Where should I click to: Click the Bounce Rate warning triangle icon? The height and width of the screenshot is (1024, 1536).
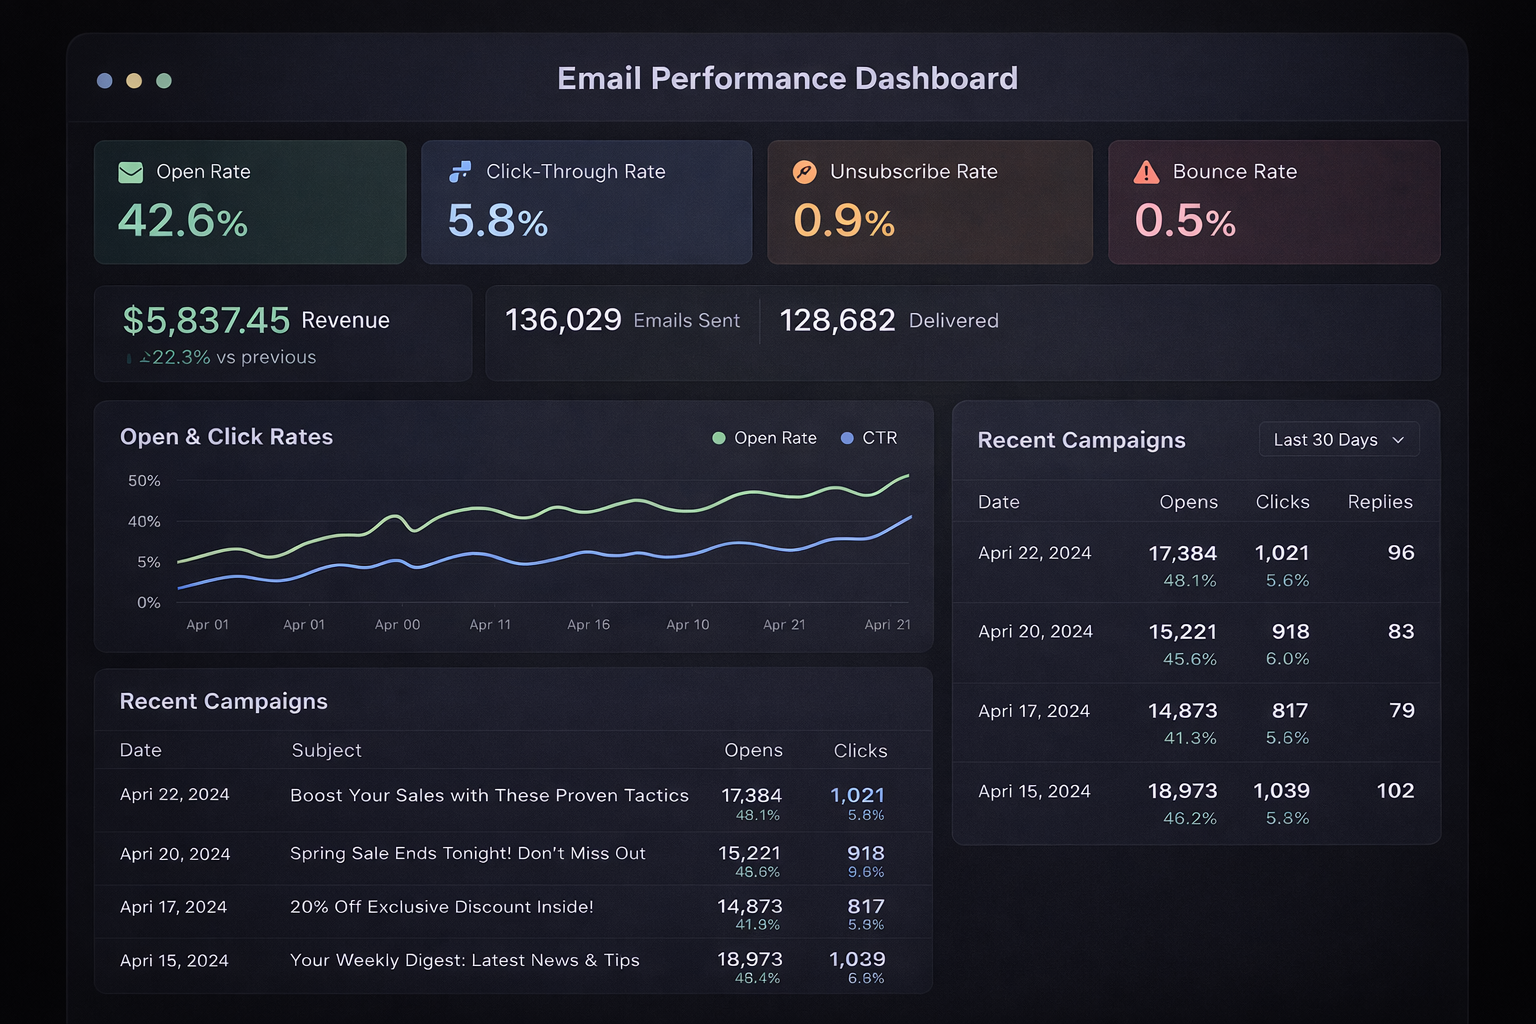1146,172
